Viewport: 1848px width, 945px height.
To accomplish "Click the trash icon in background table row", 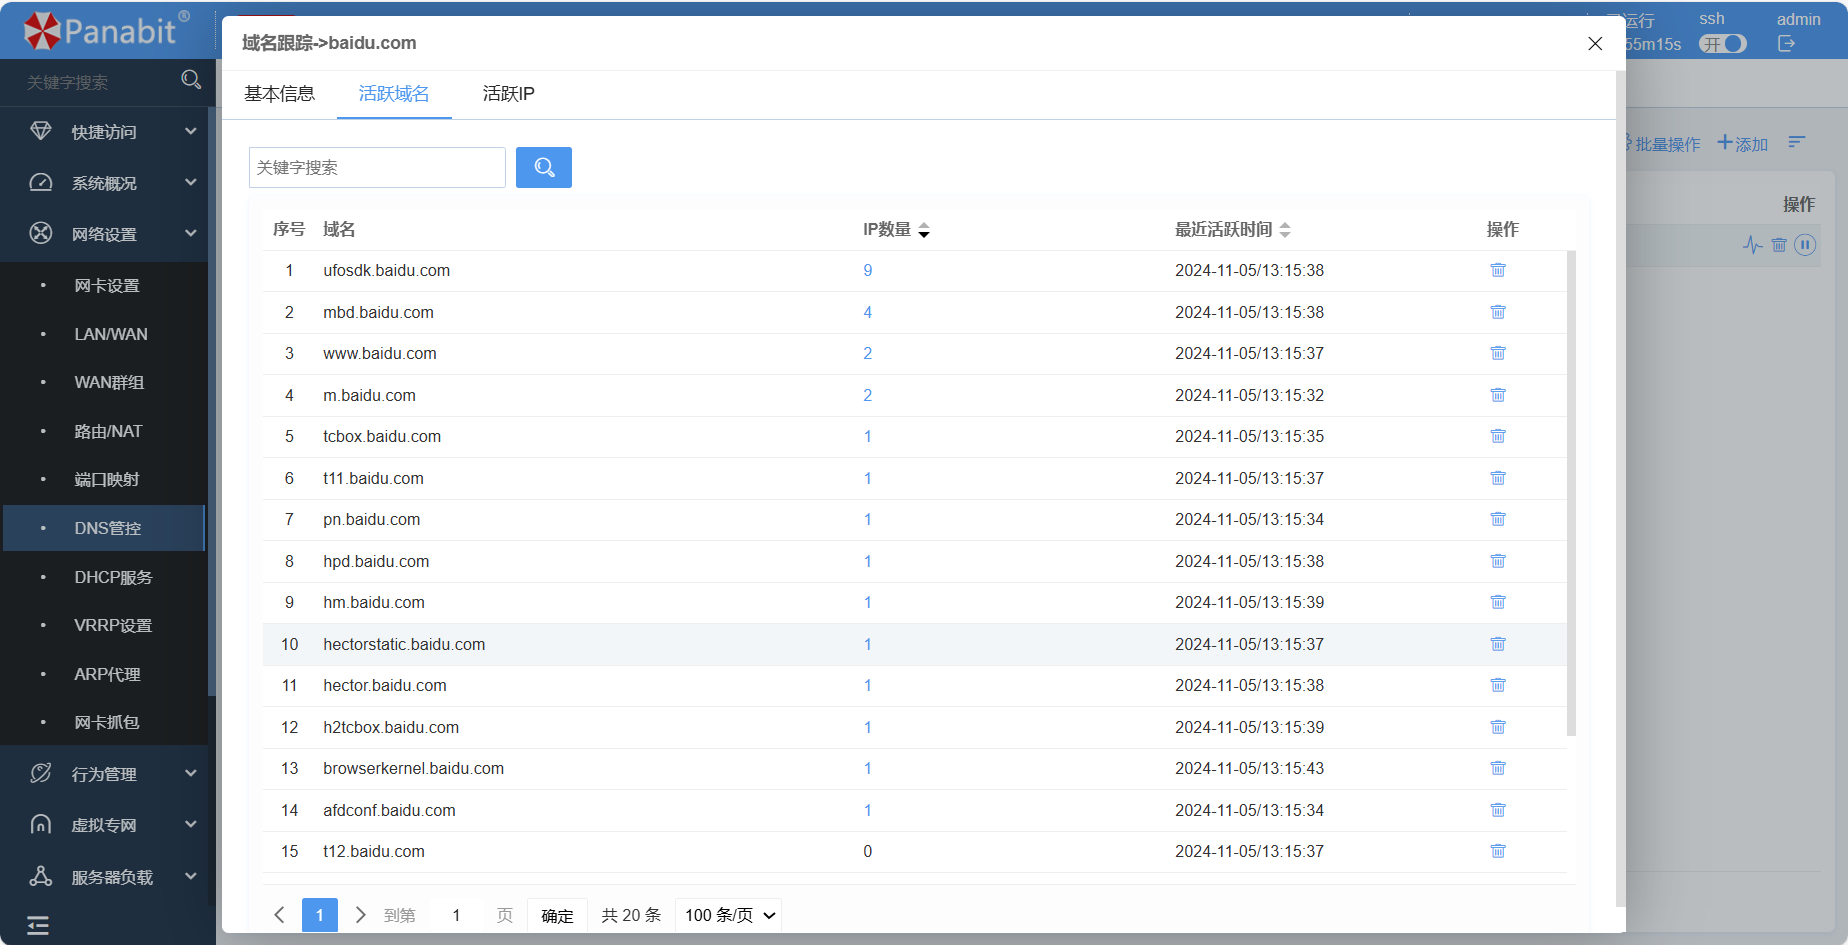I will tap(1779, 245).
